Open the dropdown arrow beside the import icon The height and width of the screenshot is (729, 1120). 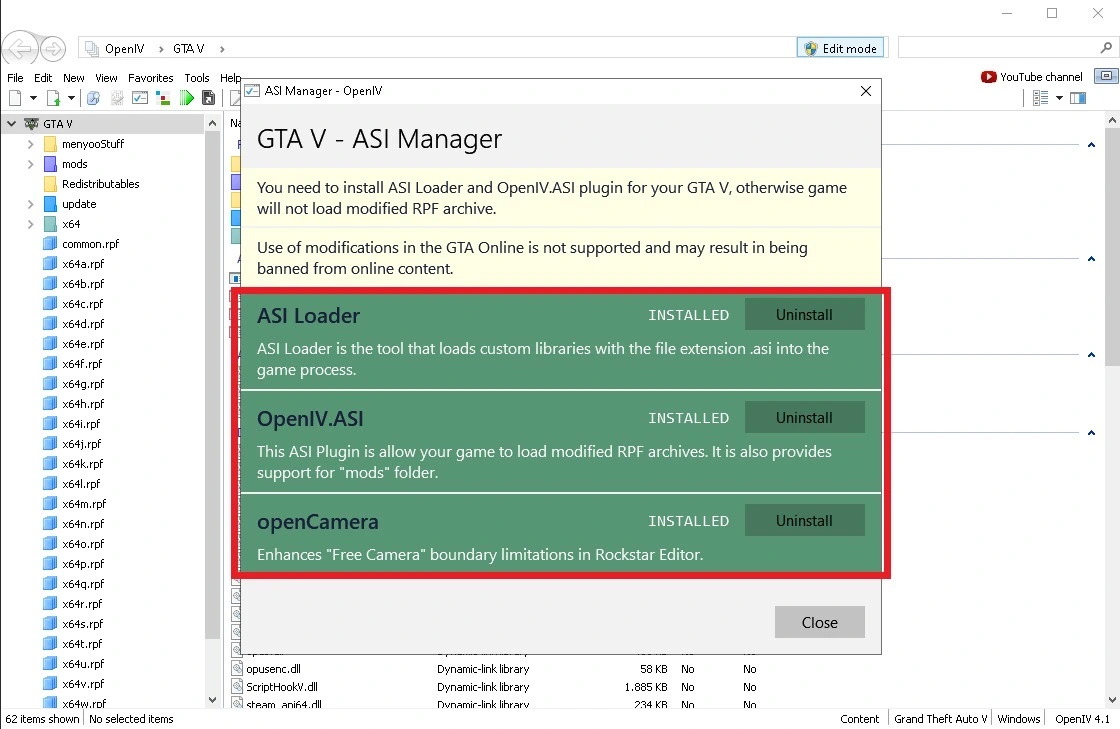tap(71, 98)
